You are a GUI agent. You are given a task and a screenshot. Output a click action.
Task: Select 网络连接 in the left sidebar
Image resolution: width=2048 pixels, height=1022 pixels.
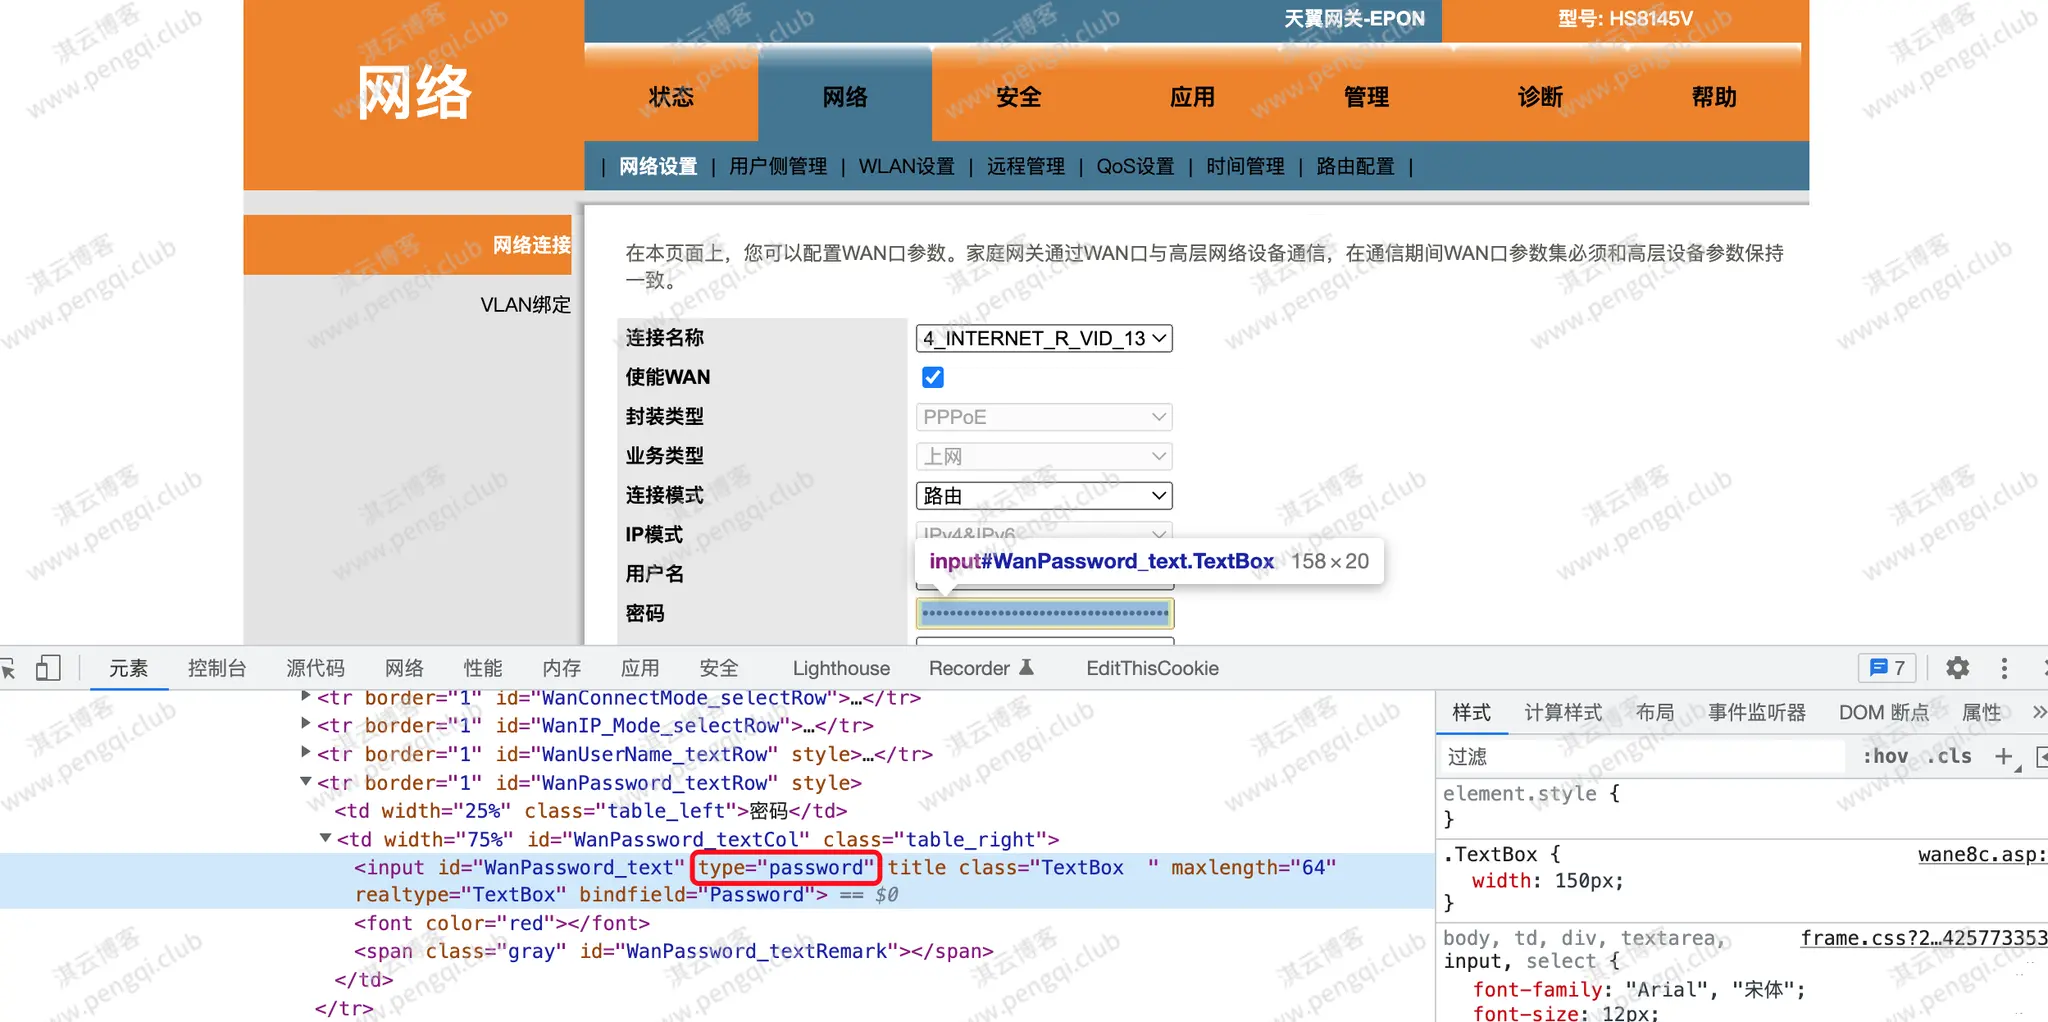(408, 245)
